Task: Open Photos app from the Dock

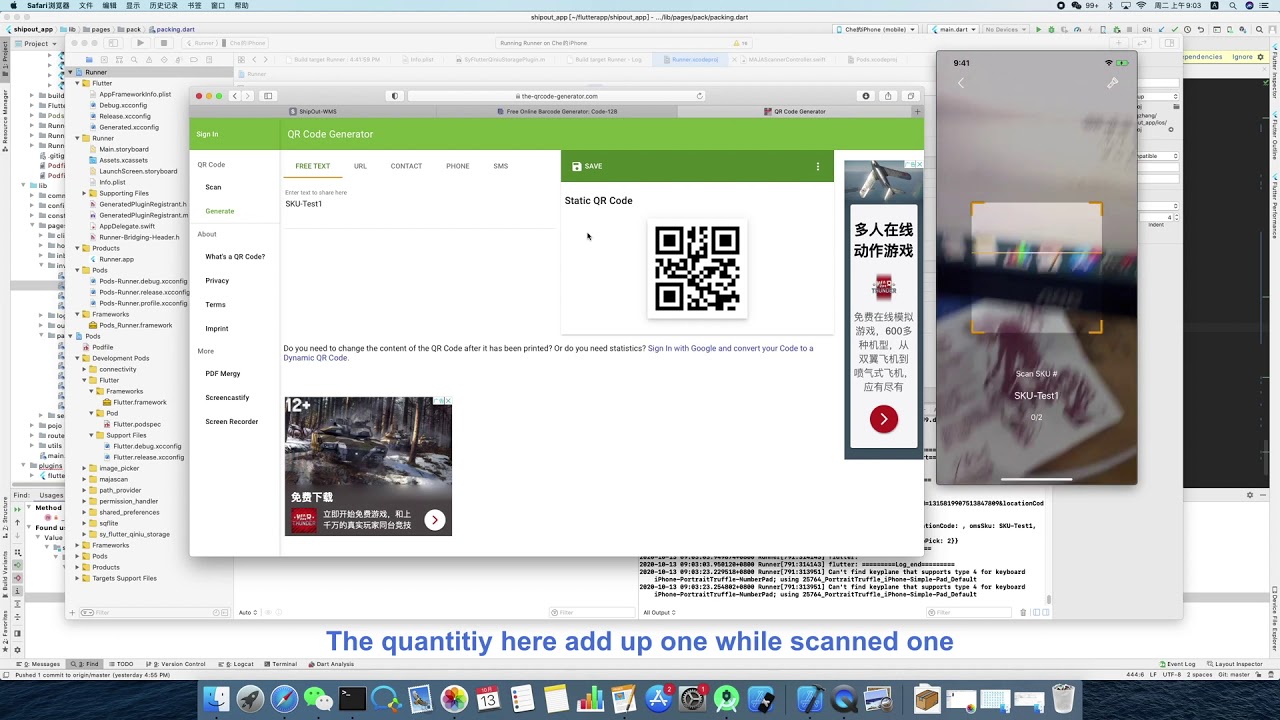Action: tap(454, 699)
